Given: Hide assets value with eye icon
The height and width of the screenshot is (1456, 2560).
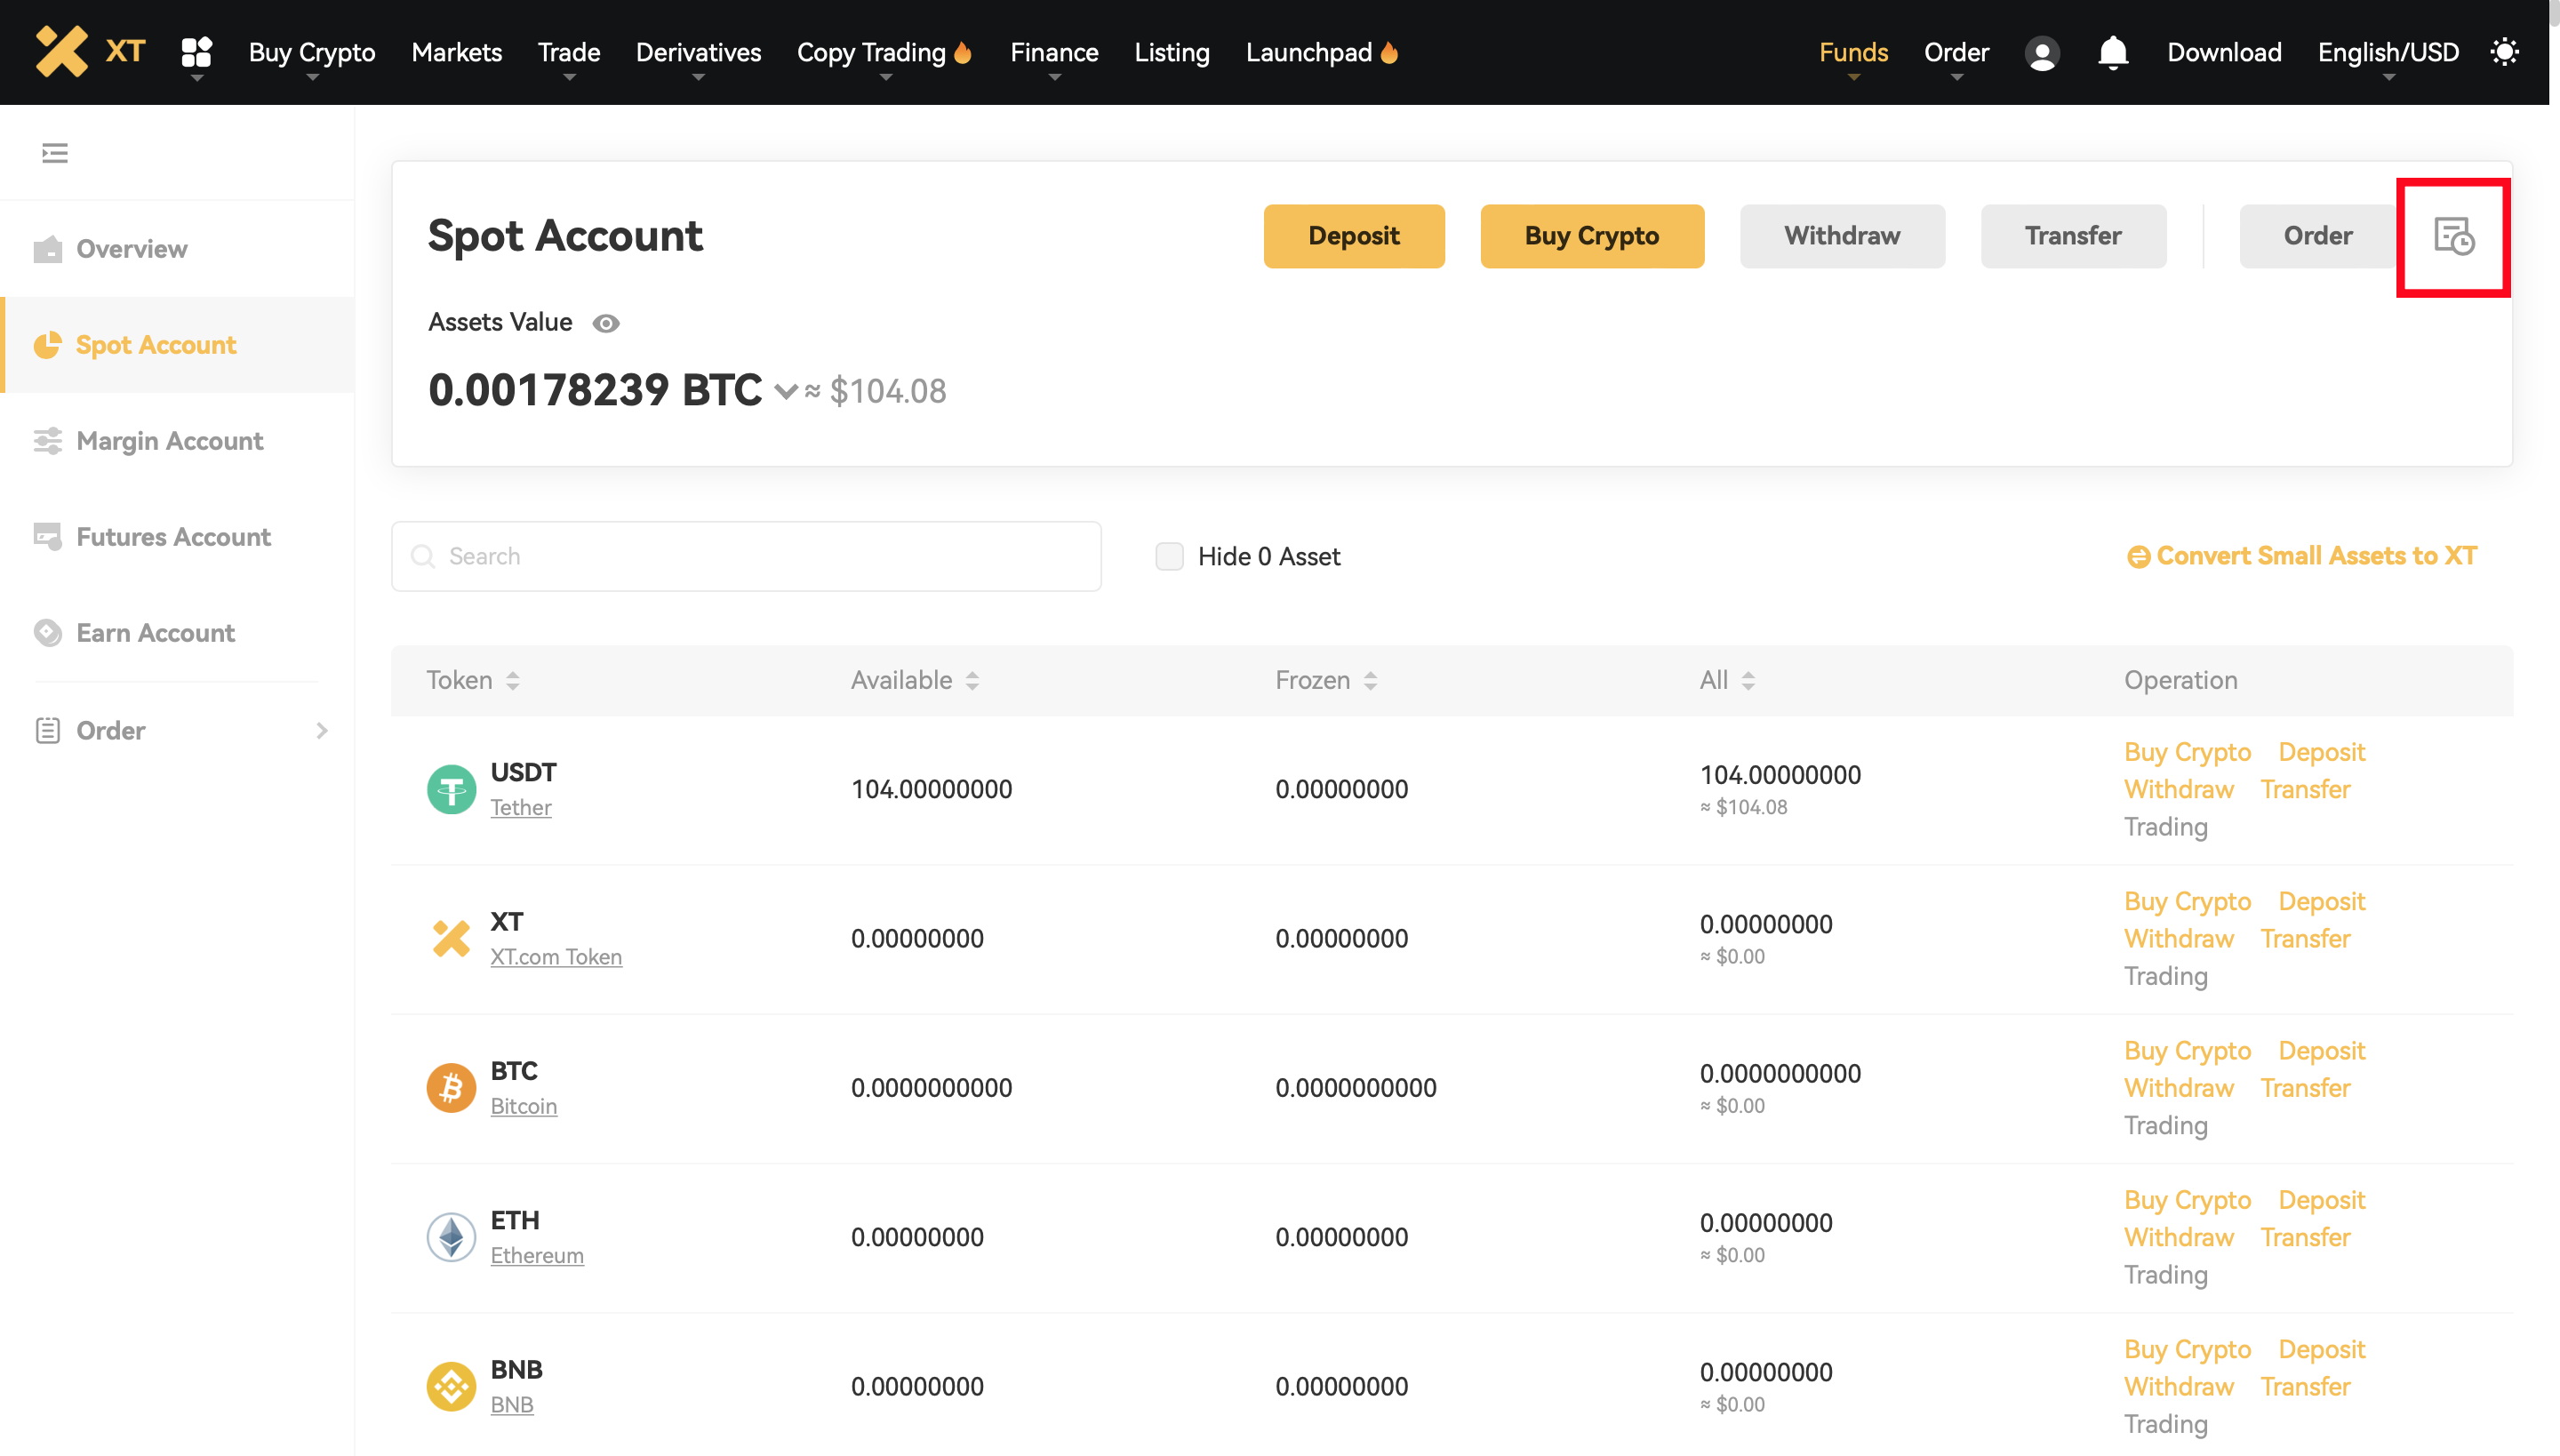Looking at the screenshot, I should click(x=606, y=323).
